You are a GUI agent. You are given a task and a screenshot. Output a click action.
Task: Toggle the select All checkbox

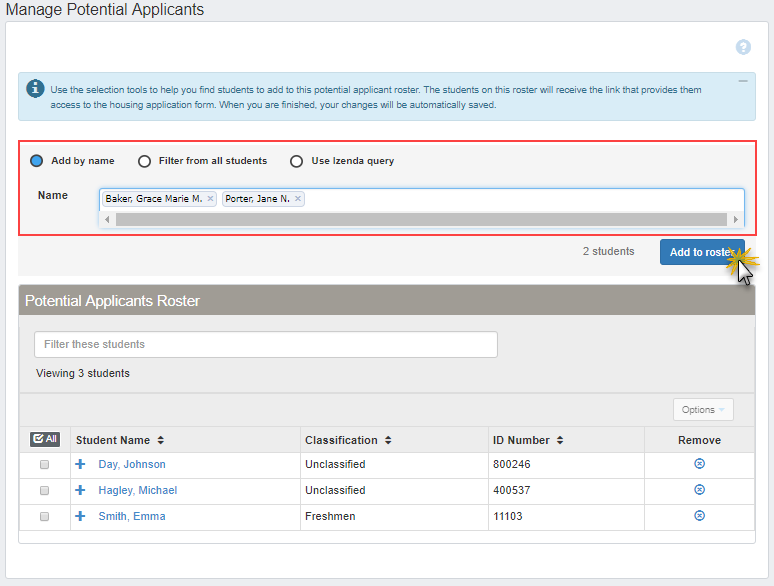point(44,439)
